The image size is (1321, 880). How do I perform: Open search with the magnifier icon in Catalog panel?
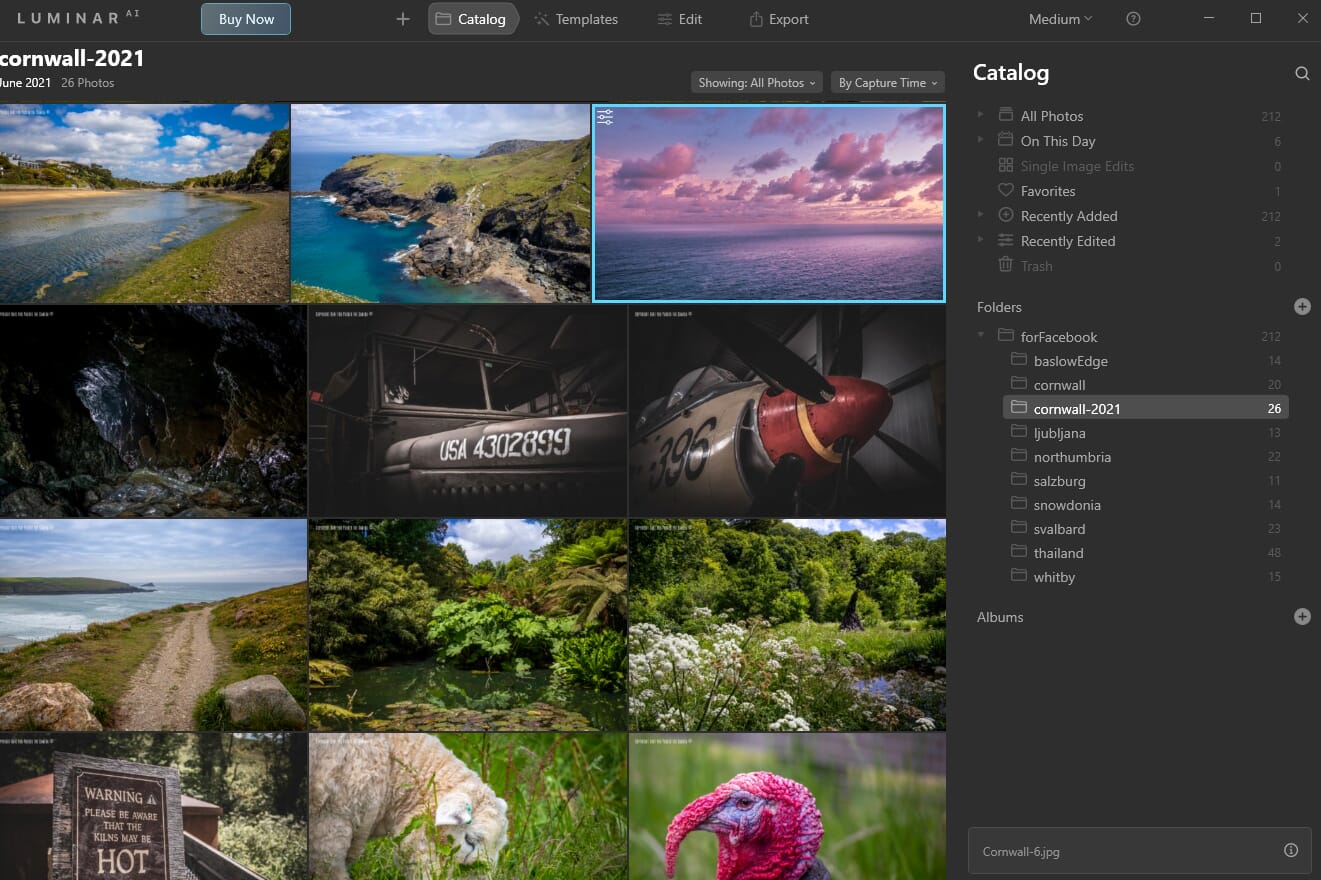pyautogui.click(x=1302, y=73)
